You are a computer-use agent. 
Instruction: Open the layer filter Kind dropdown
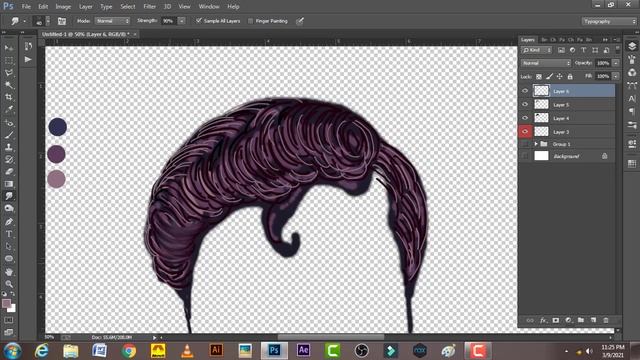pyautogui.click(x=536, y=50)
